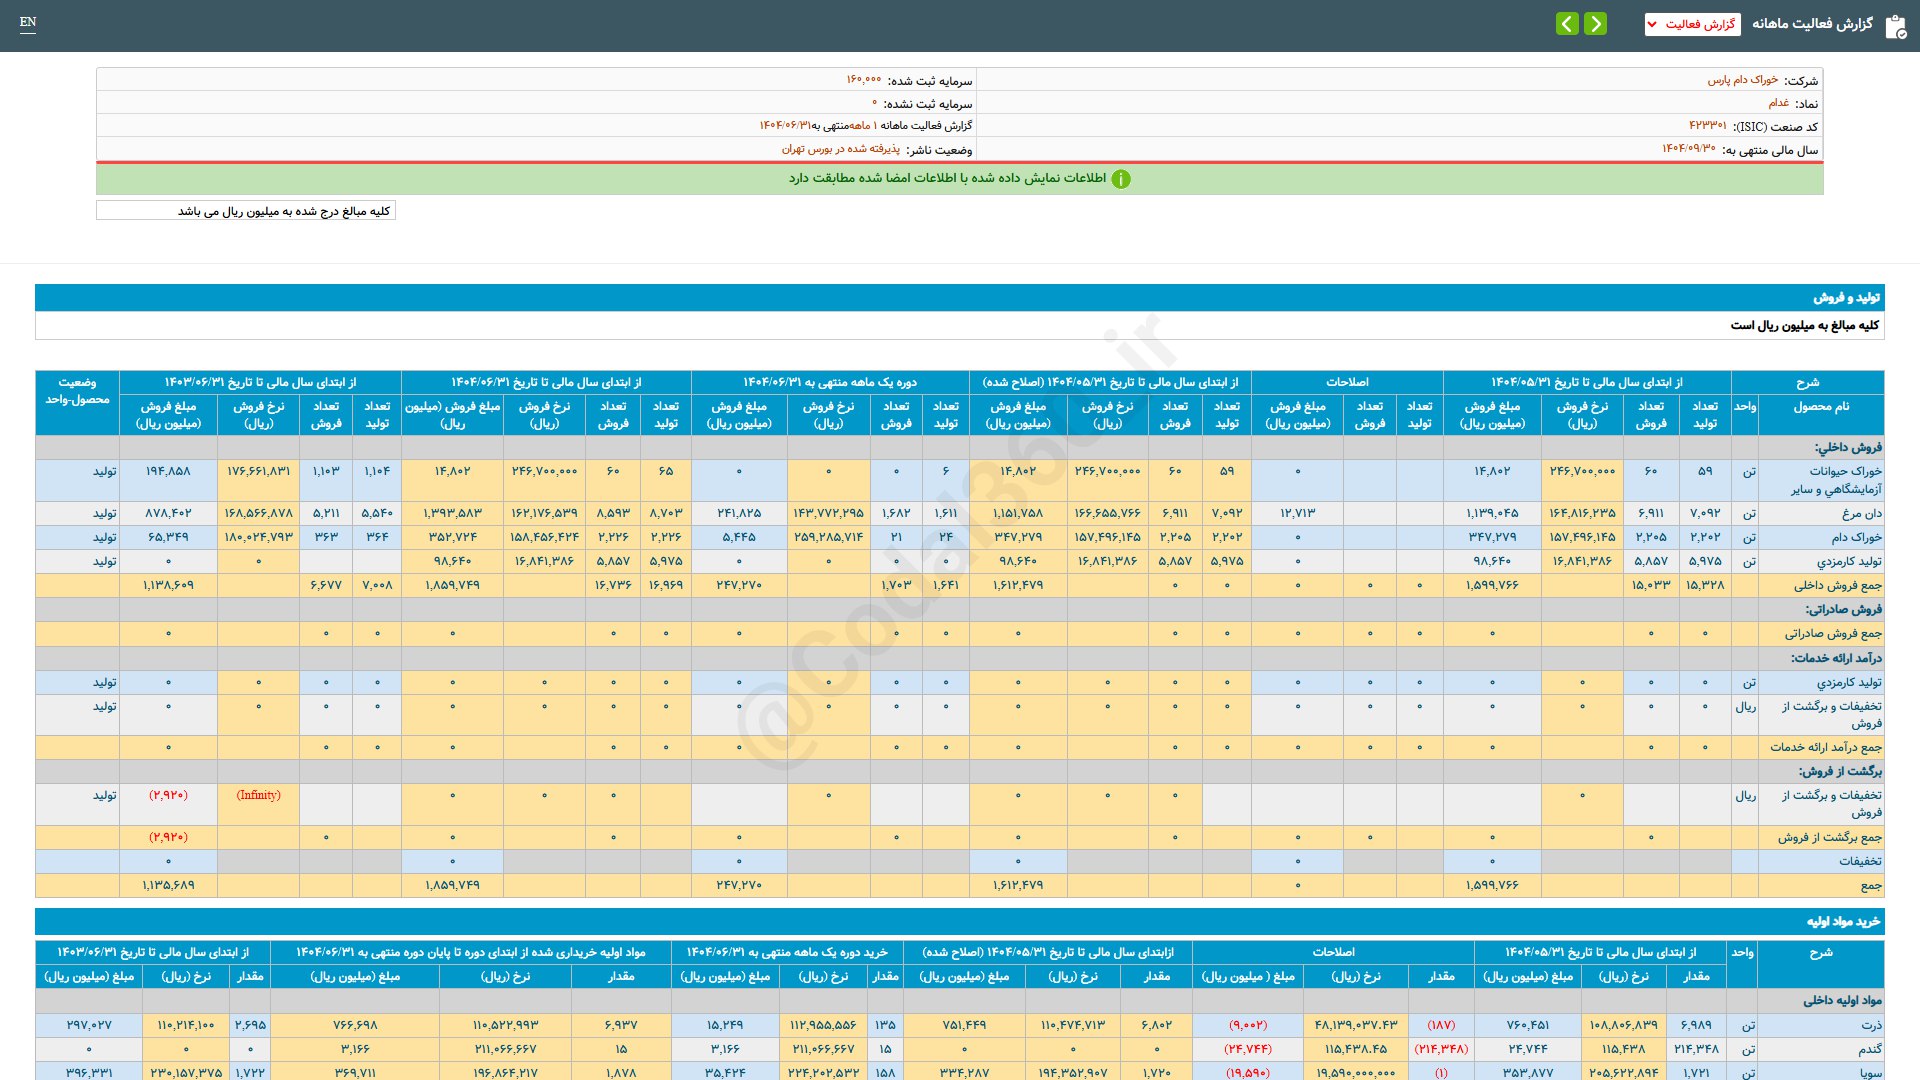Click the green info icon in notice bar
Image resolution: width=1920 pixels, height=1080 pixels.
(x=1121, y=179)
